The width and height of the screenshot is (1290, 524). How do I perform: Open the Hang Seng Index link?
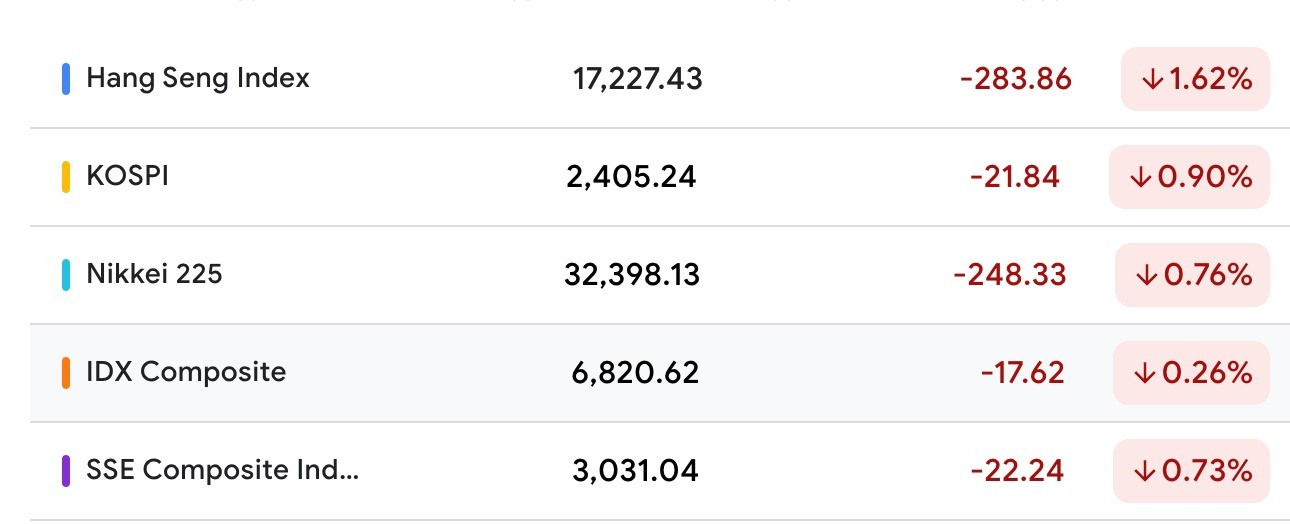pos(198,78)
